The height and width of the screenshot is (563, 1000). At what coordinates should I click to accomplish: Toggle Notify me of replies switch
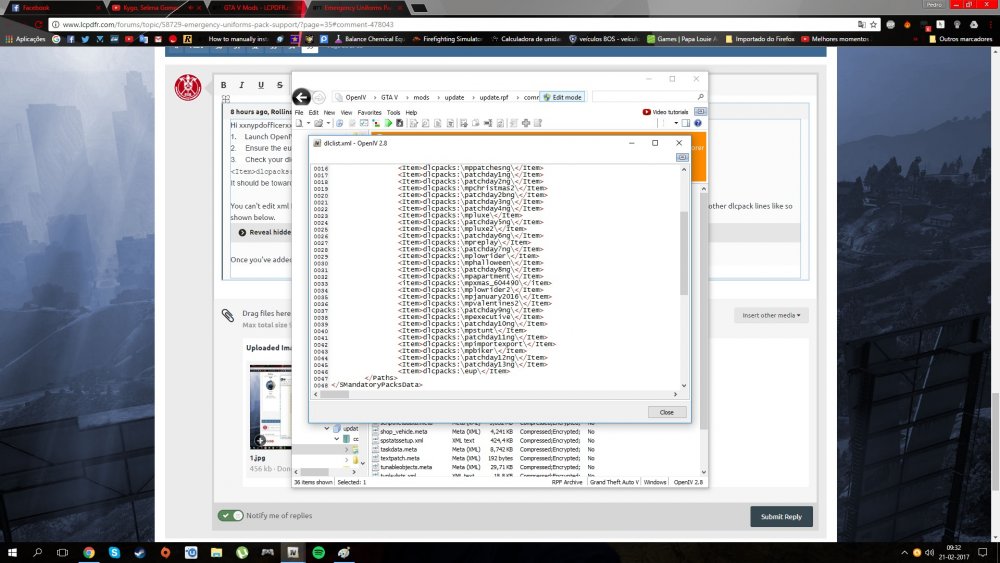[x=231, y=515]
